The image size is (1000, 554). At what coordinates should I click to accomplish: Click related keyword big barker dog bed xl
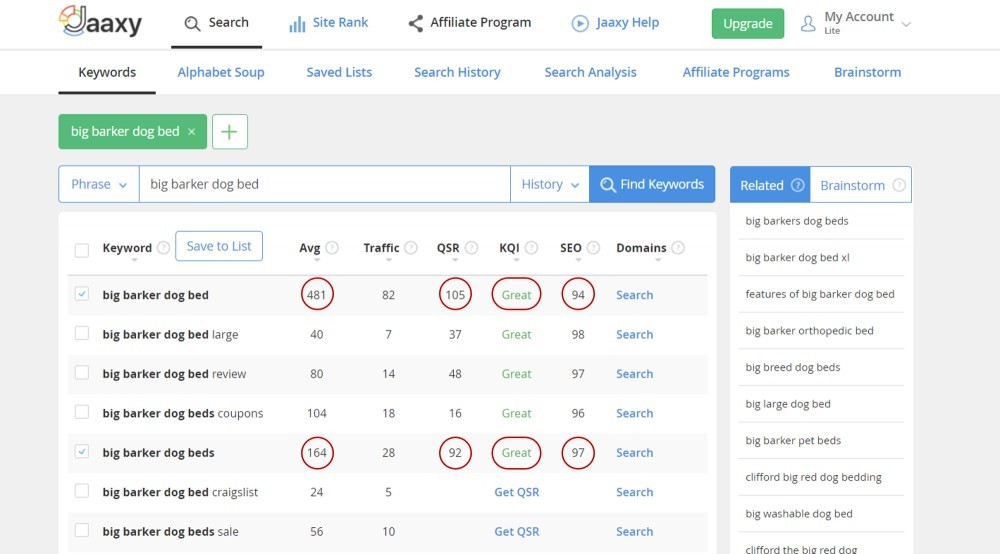[x=797, y=258]
